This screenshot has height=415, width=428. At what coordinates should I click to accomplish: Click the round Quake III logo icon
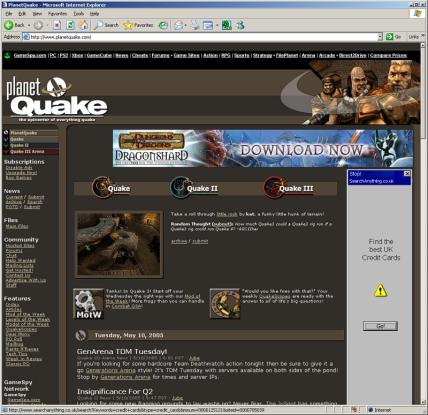click(x=273, y=187)
